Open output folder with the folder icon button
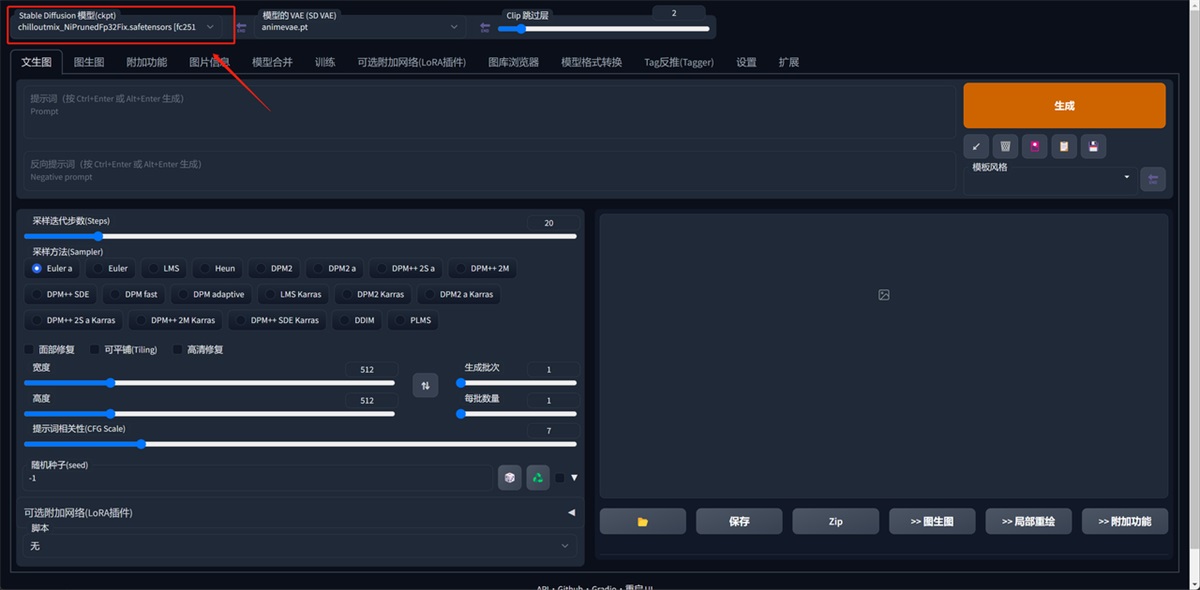Image resolution: width=1200 pixels, height=590 pixels. click(x=642, y=521)
